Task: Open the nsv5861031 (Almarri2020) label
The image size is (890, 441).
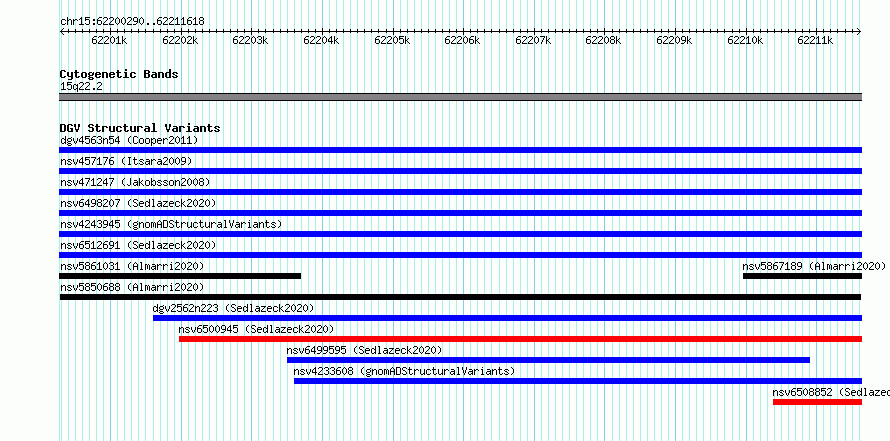Action: (132, 267)
